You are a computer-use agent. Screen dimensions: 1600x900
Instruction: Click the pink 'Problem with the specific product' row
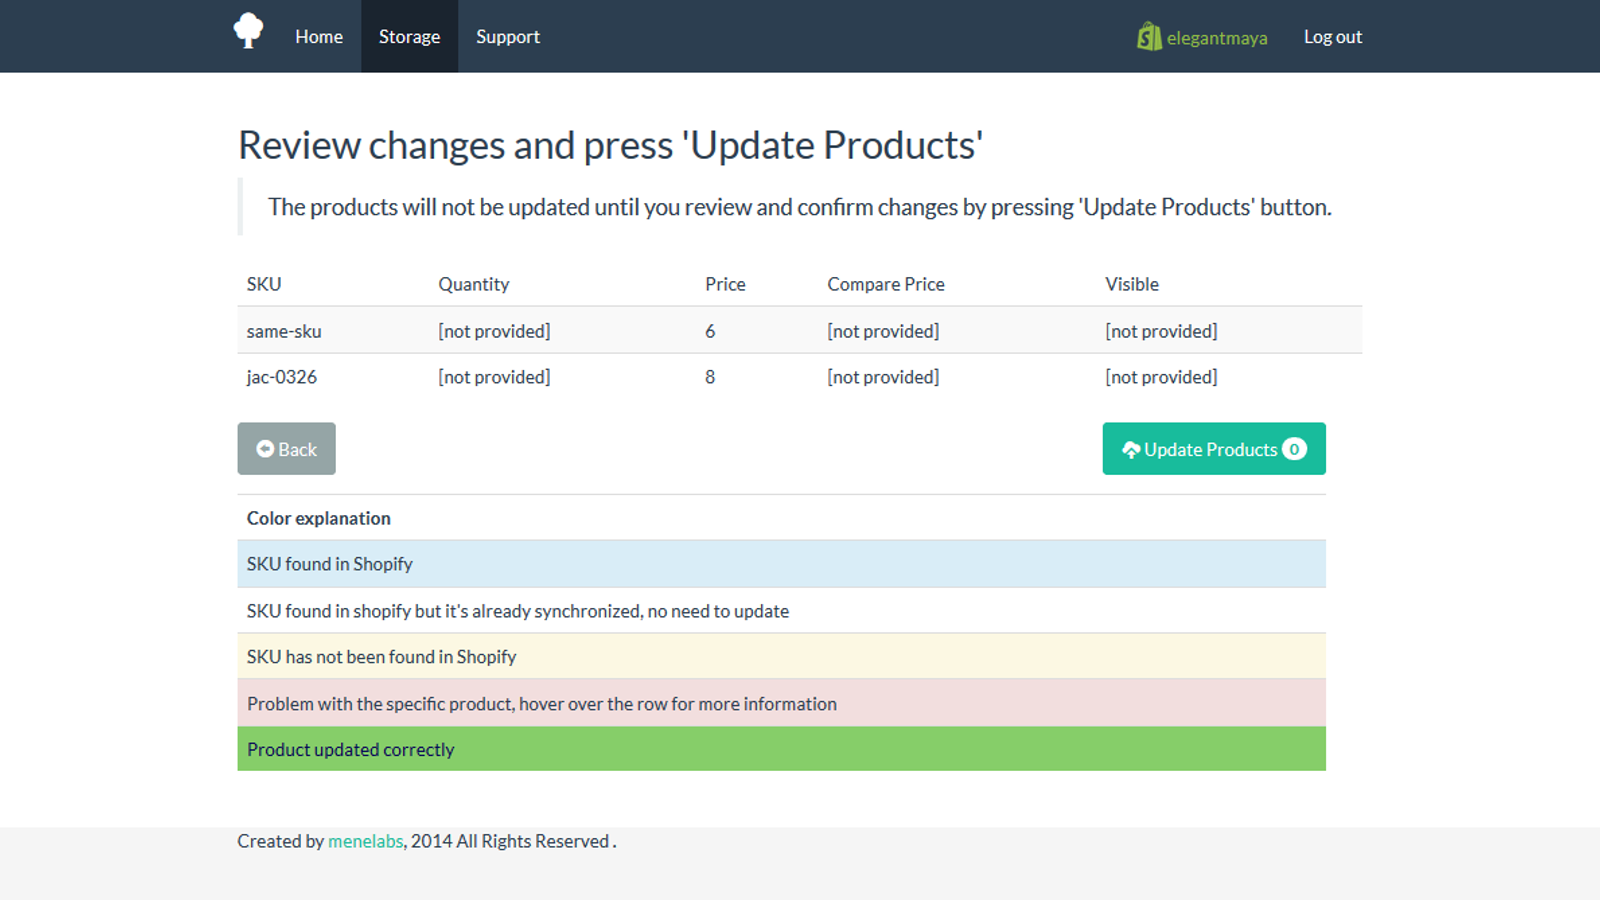pyautogui.click(x=781, y=704)
